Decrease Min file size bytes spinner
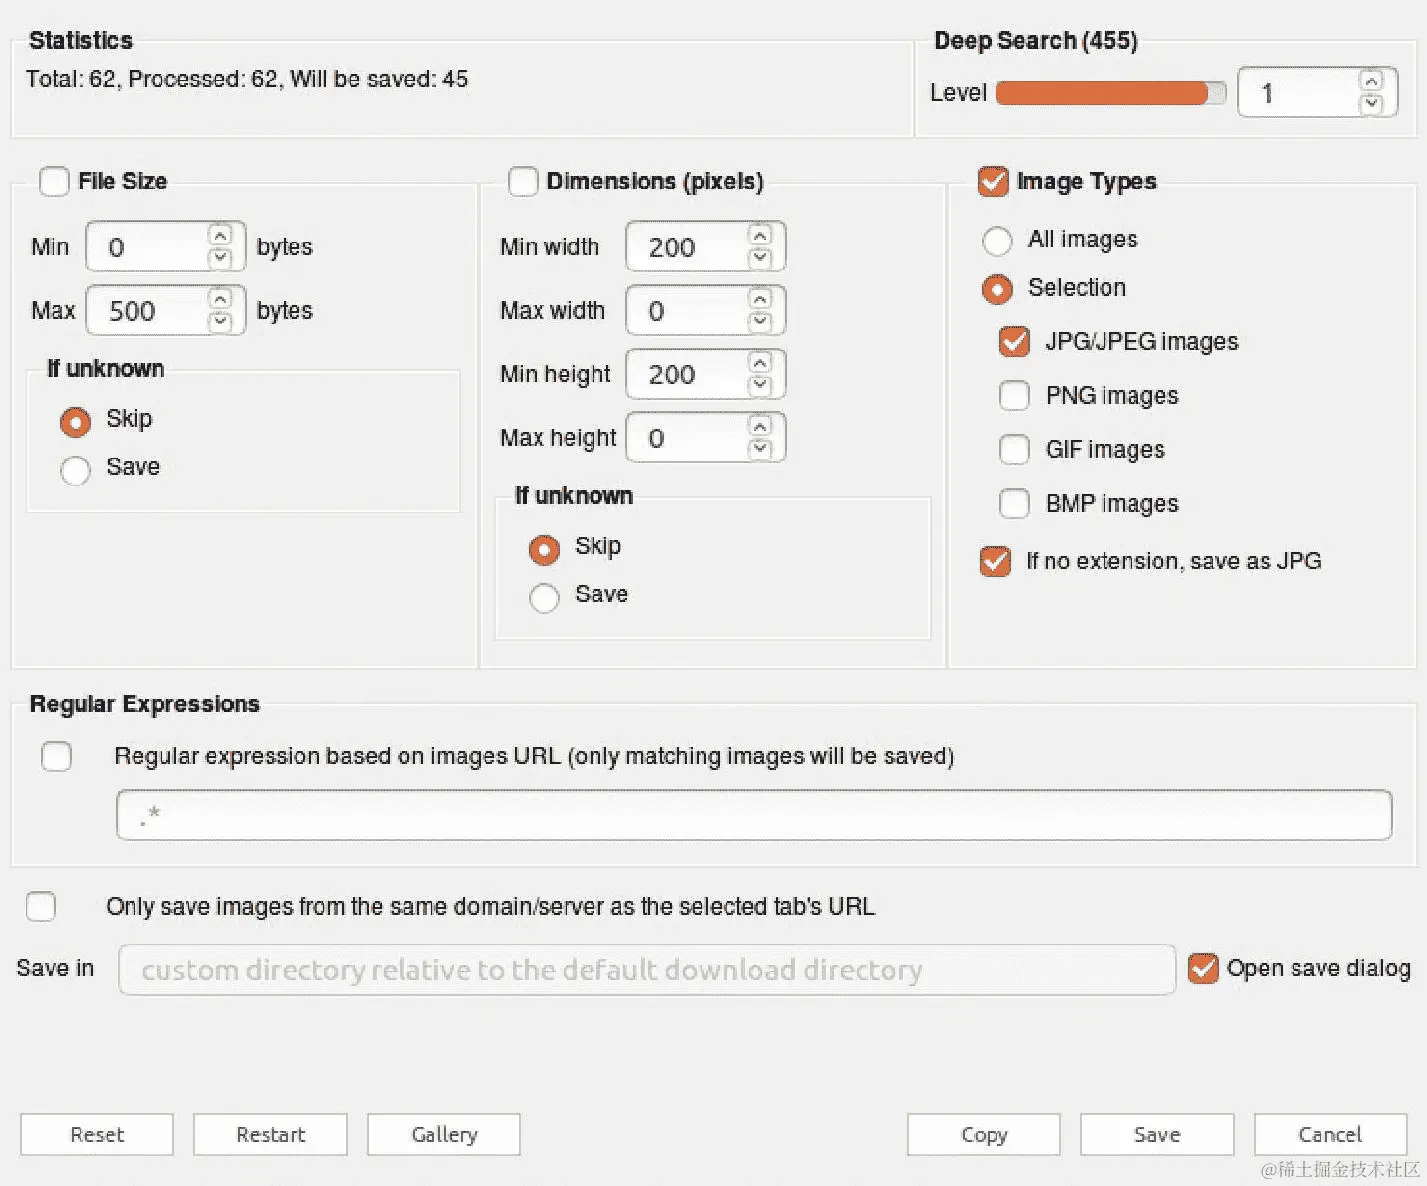The image size is (1427, 1186). click(x=220, y=258)
